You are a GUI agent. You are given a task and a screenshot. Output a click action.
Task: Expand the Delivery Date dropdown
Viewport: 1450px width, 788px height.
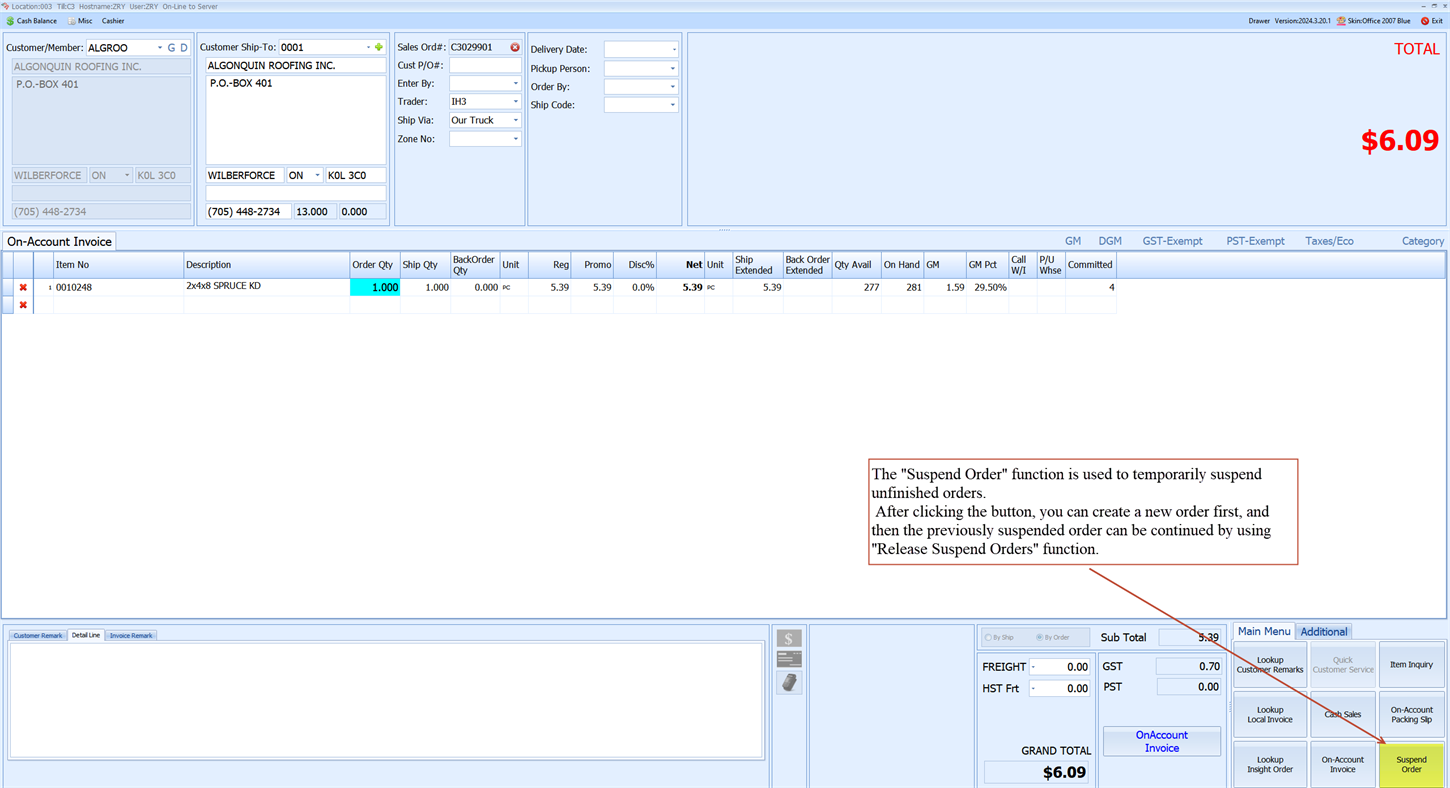673,50
